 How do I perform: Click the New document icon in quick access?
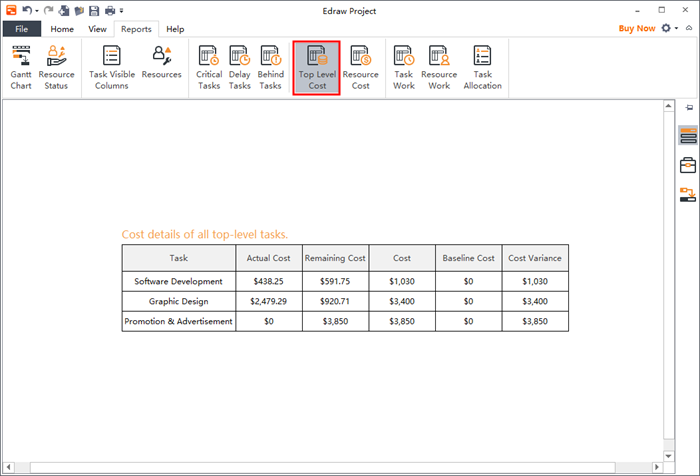coord(64,10)
